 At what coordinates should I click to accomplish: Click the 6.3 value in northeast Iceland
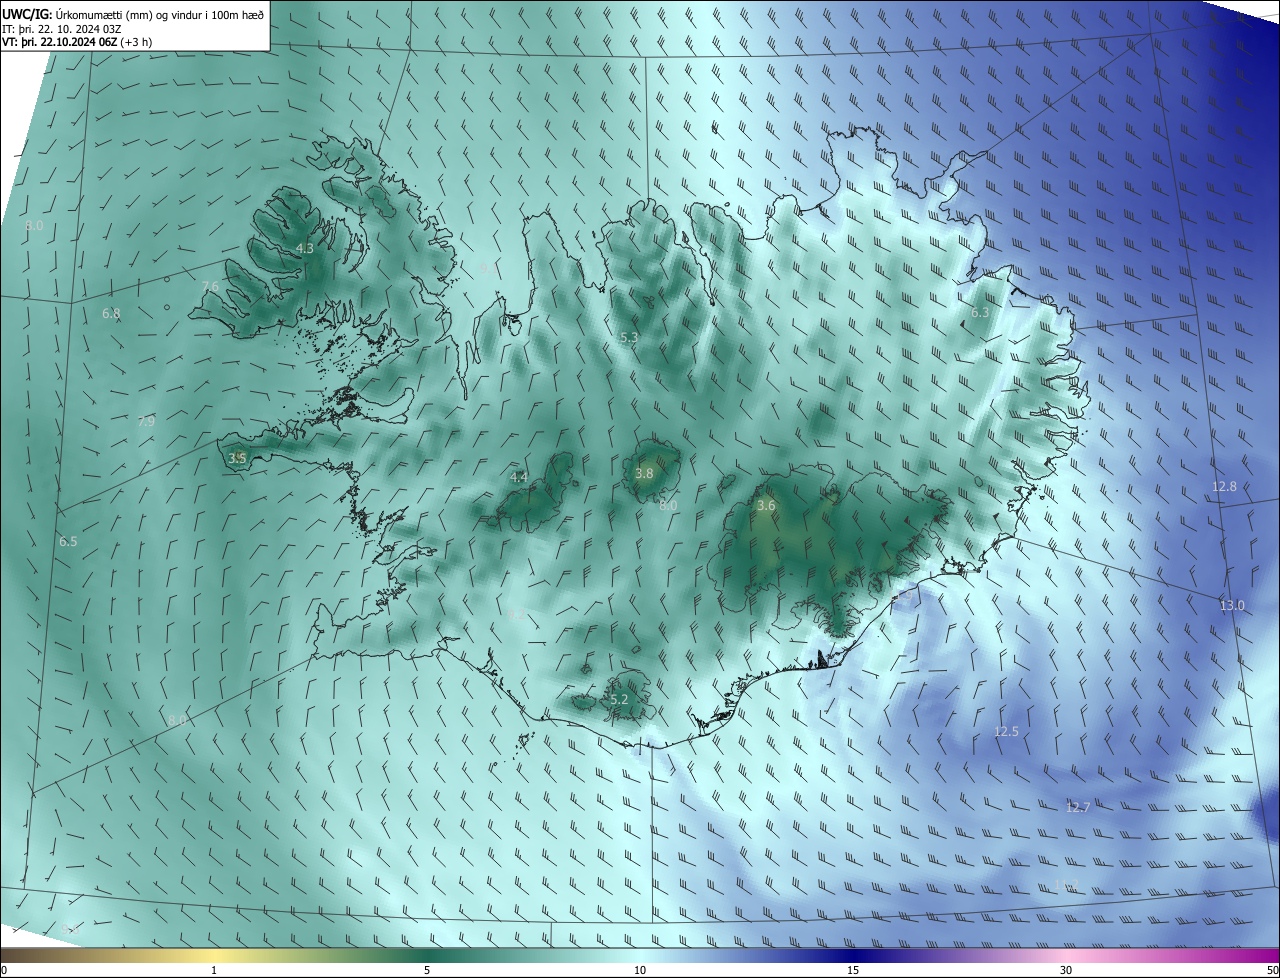tap(981, 312)
